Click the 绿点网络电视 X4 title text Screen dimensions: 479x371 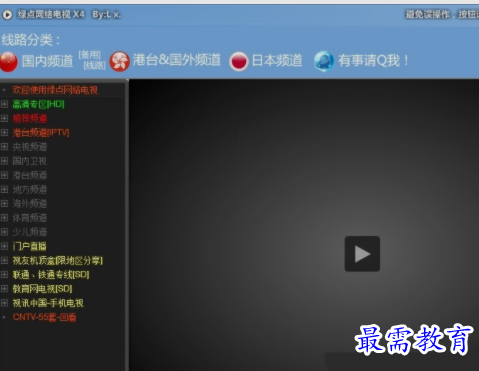tap(51, 14)
